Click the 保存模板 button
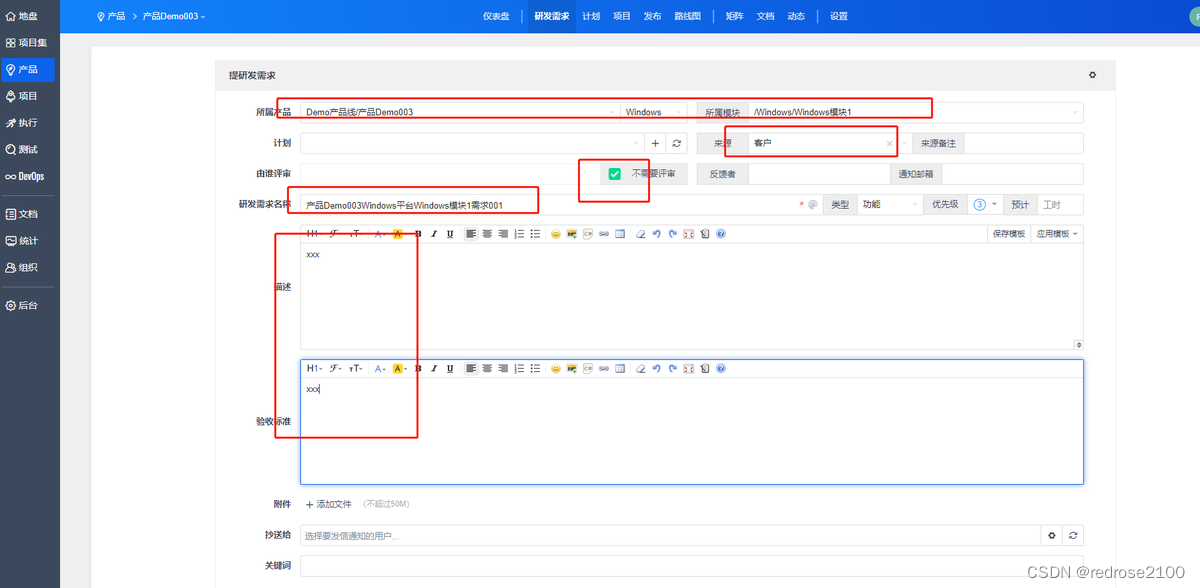 click(1008, 233)
